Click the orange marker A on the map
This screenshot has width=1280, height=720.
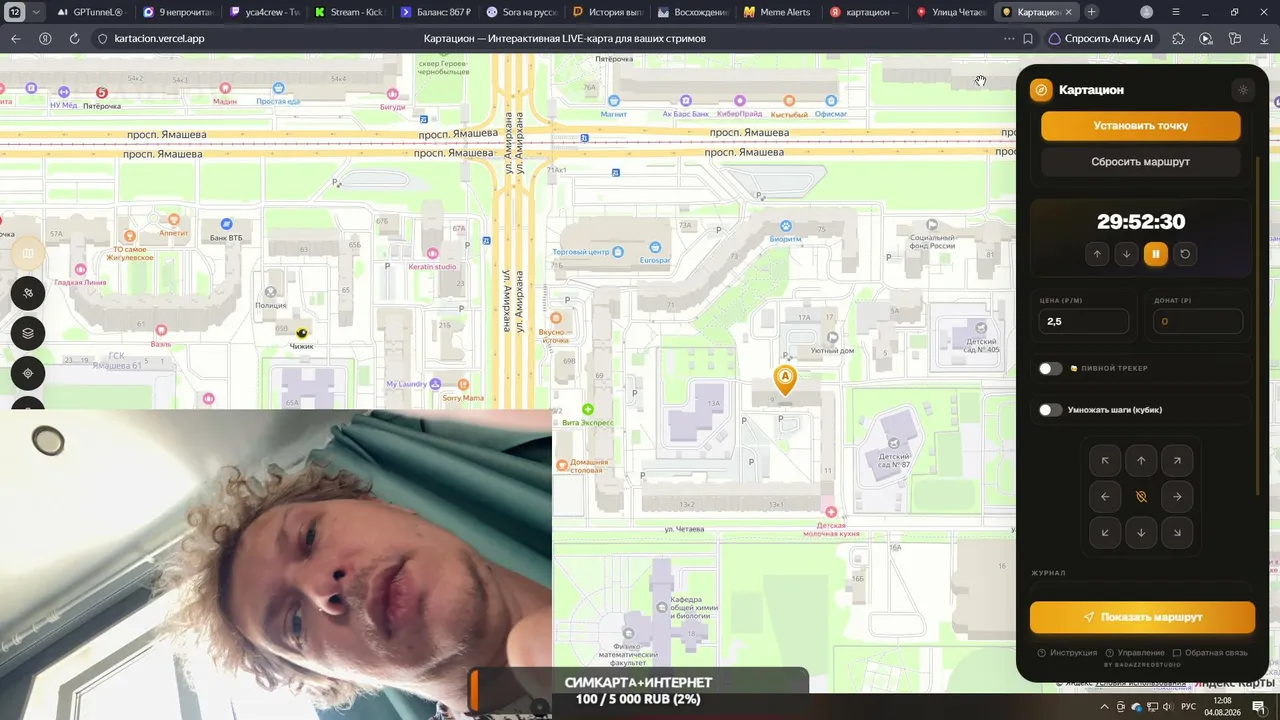(785, 380)
